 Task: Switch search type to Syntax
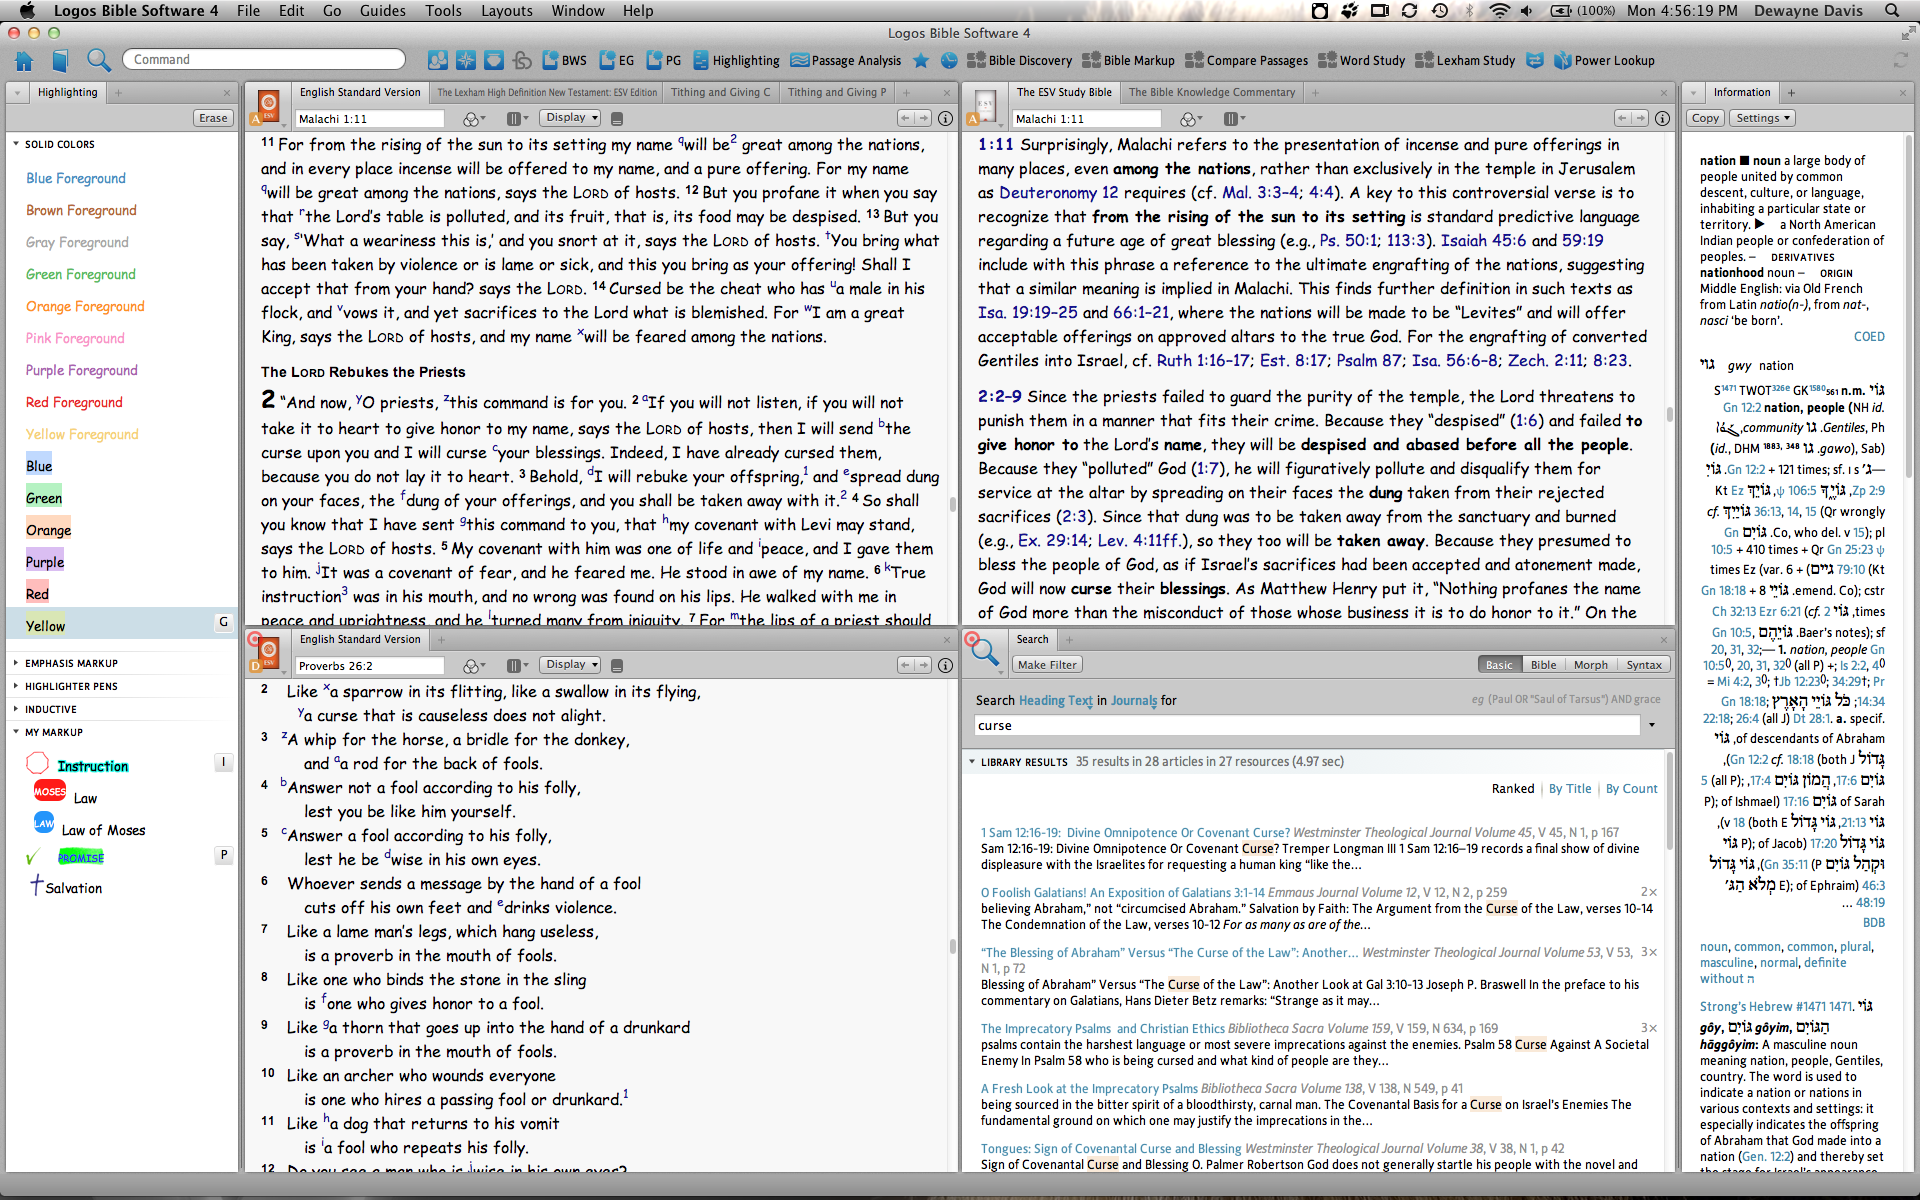(1643, 665)
